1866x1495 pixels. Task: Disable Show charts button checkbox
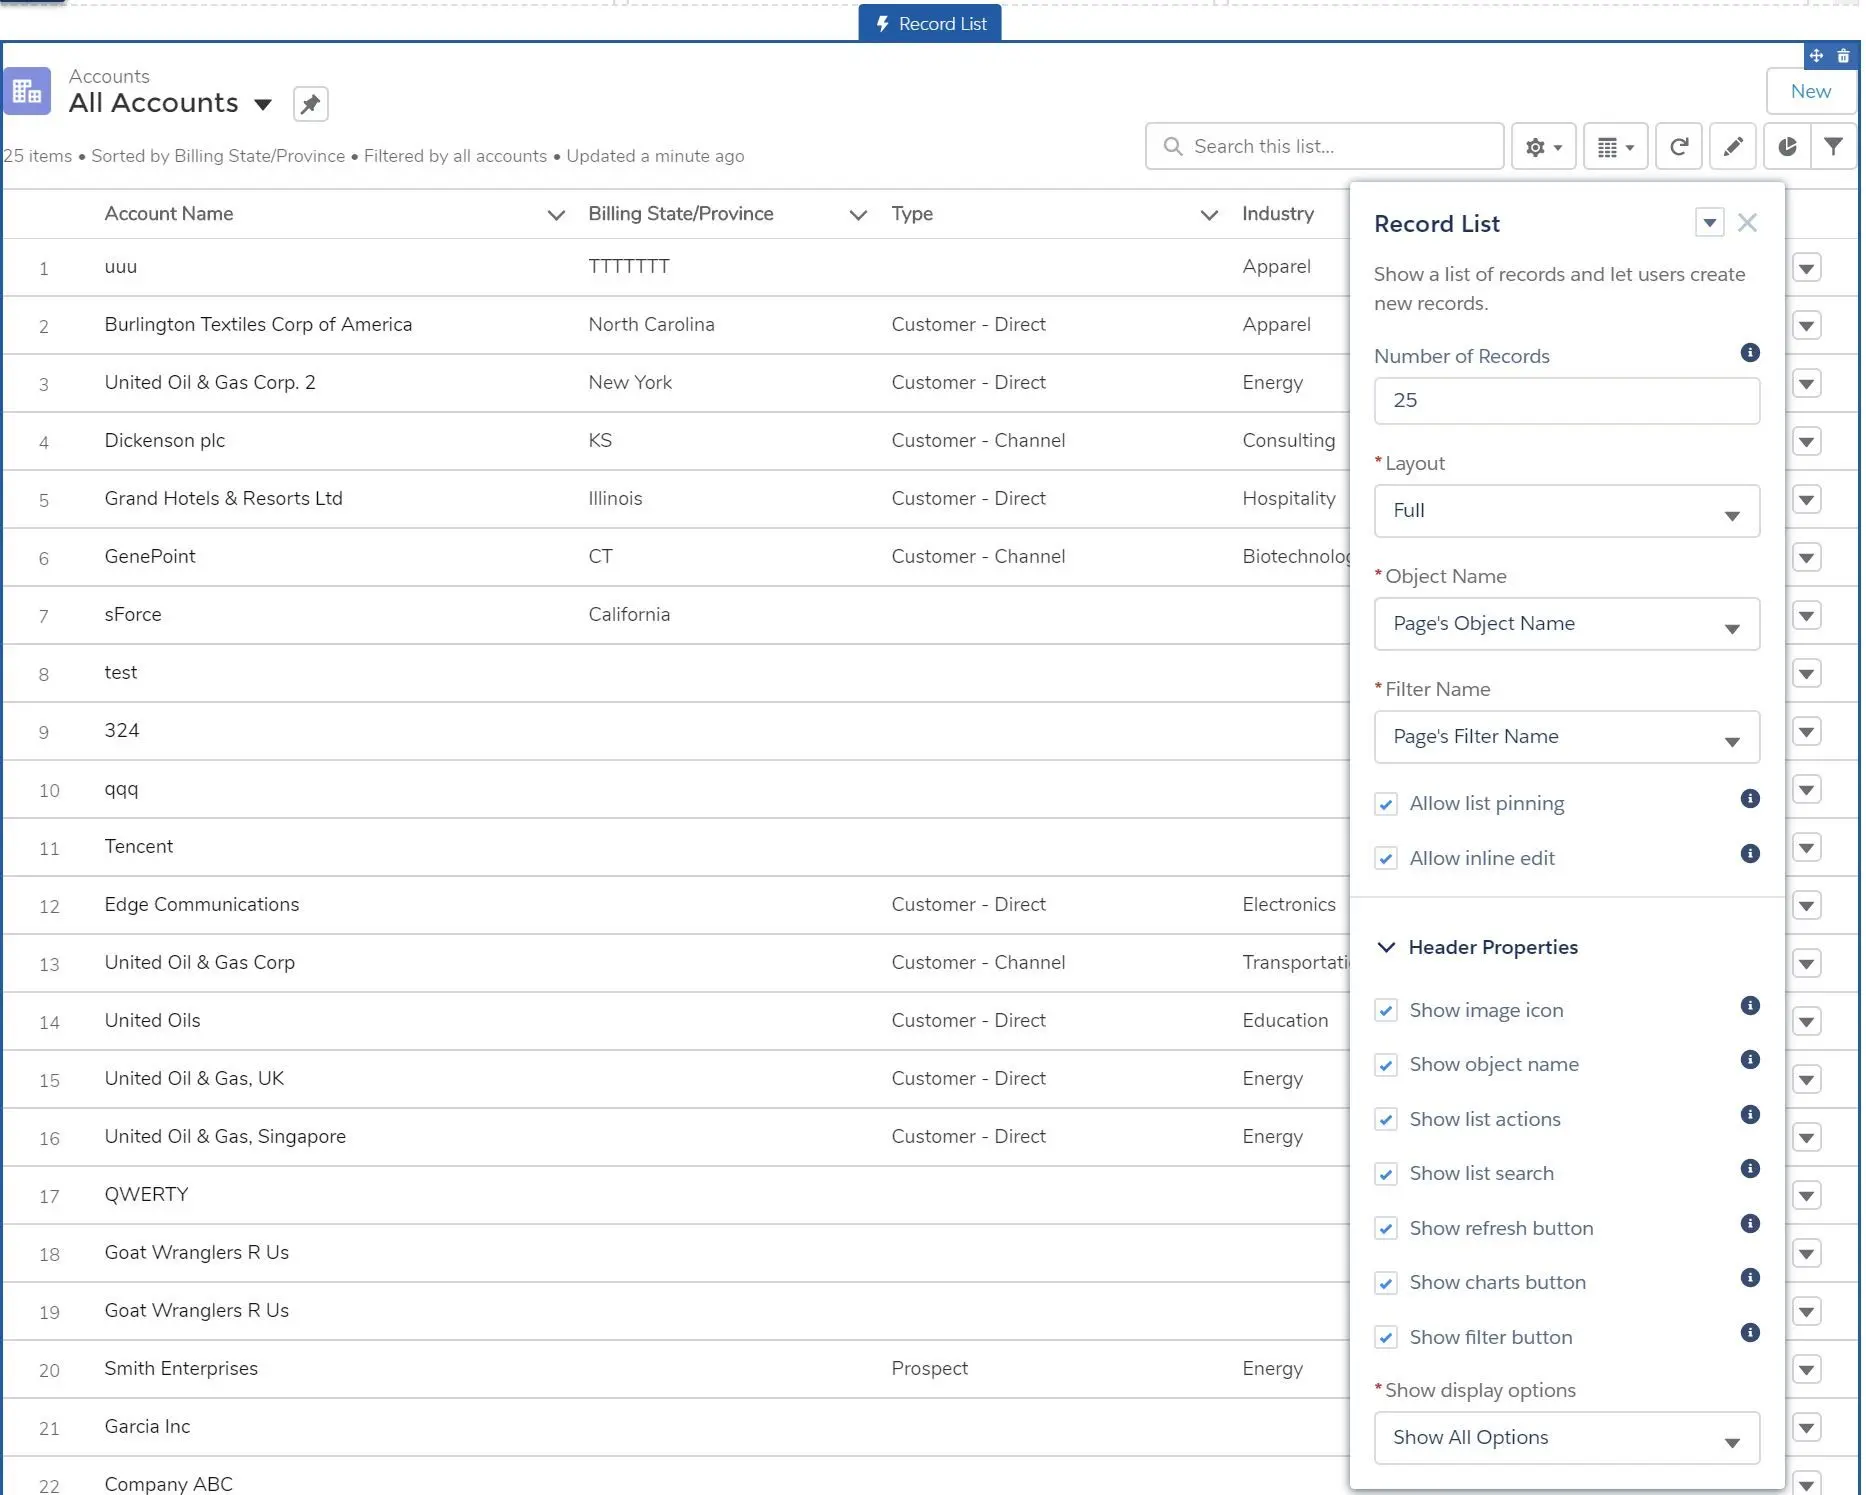1386,1283
